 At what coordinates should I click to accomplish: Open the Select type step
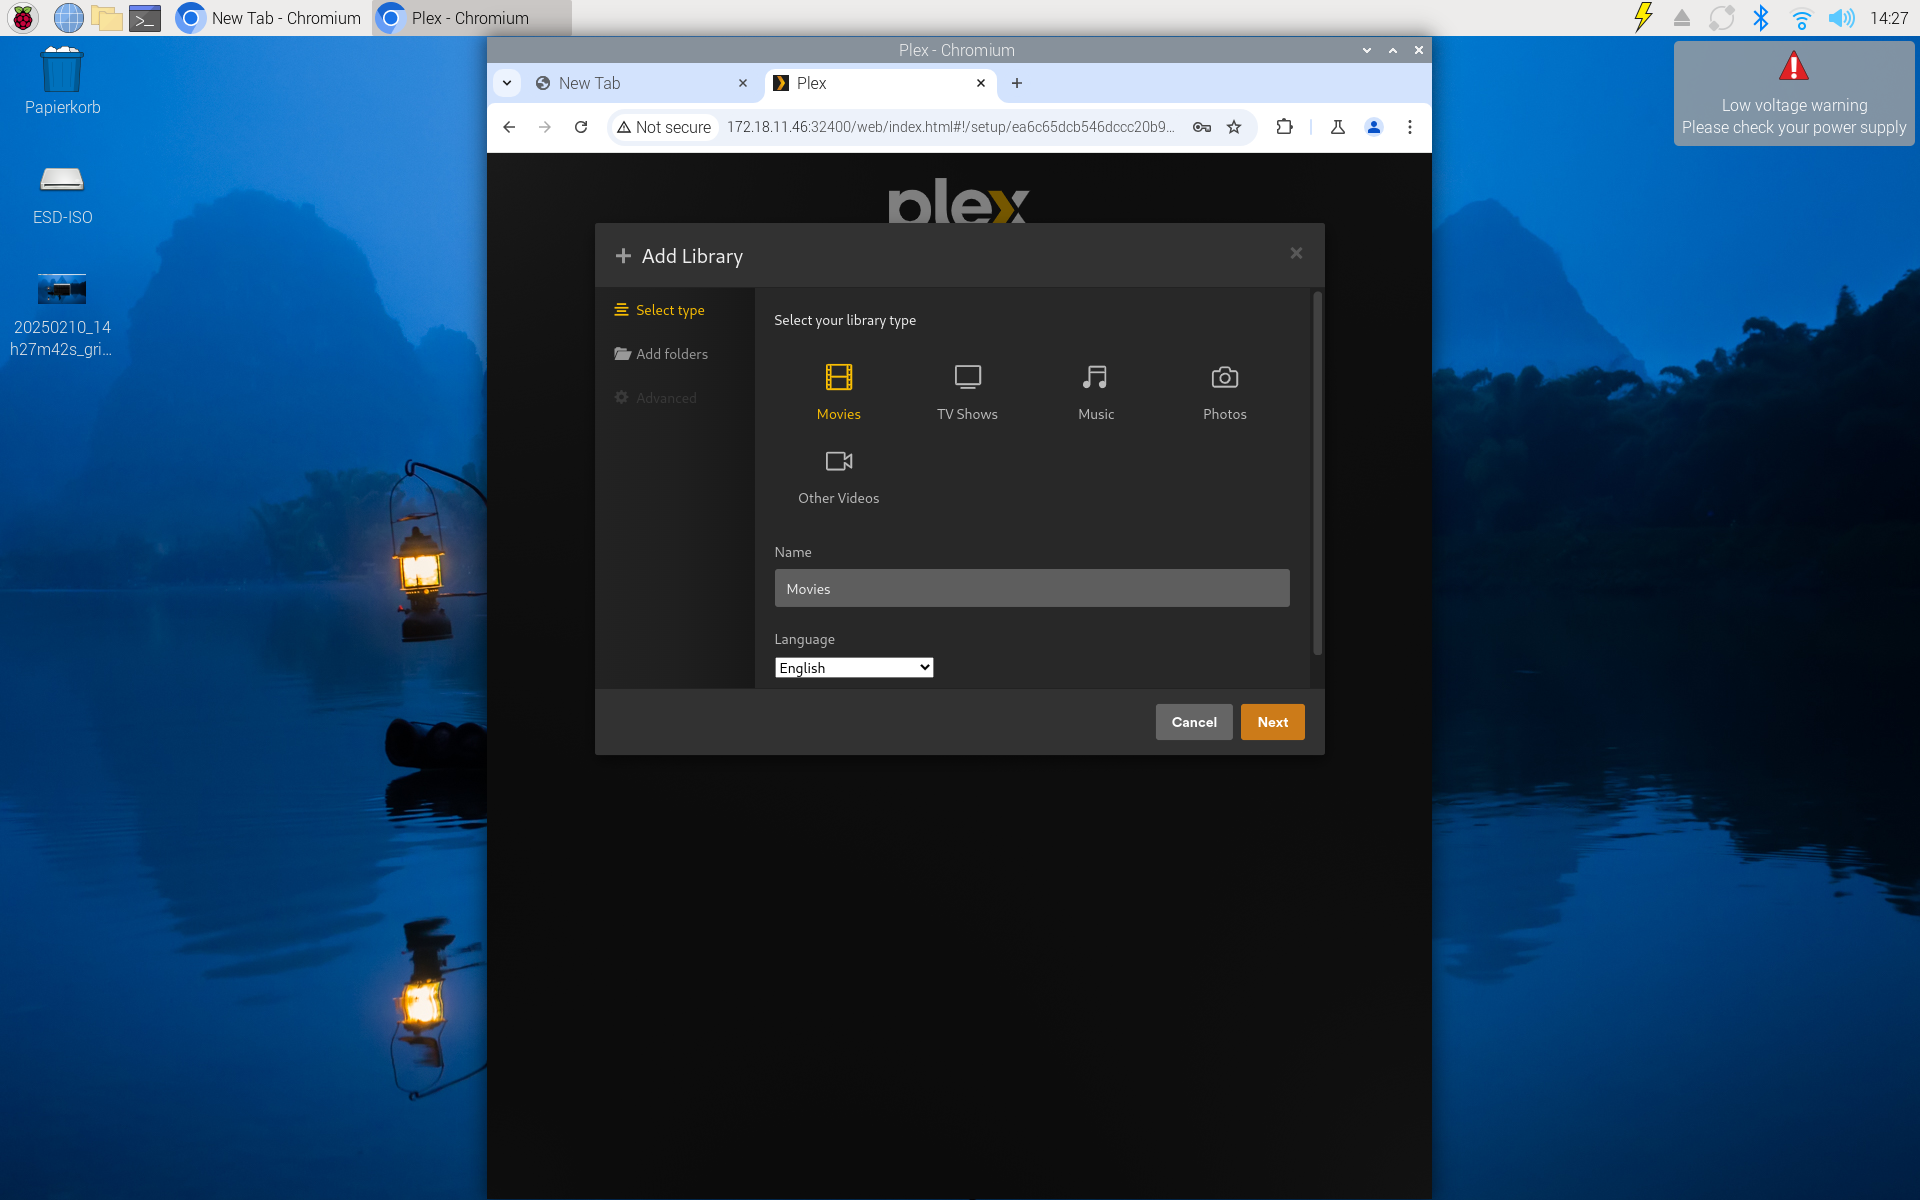660,310
